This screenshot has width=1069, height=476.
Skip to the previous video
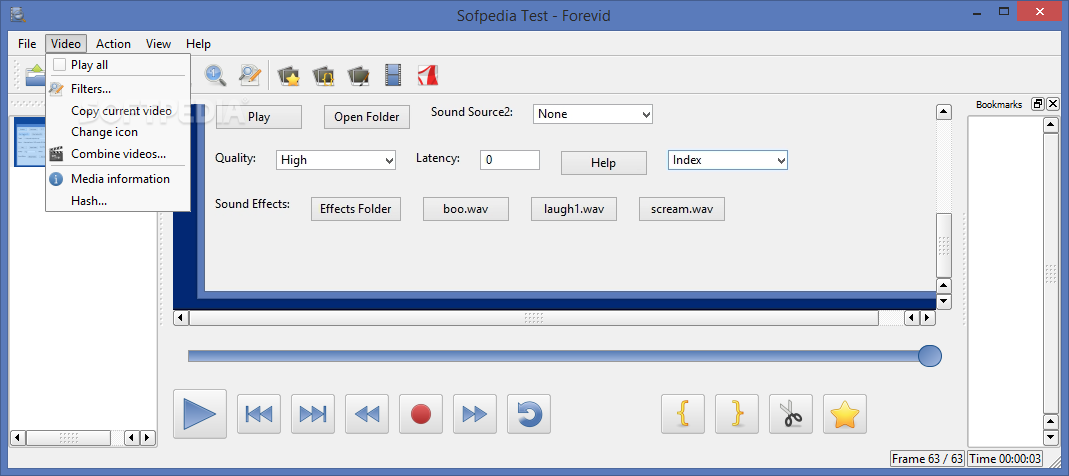(x=259, y=414)
